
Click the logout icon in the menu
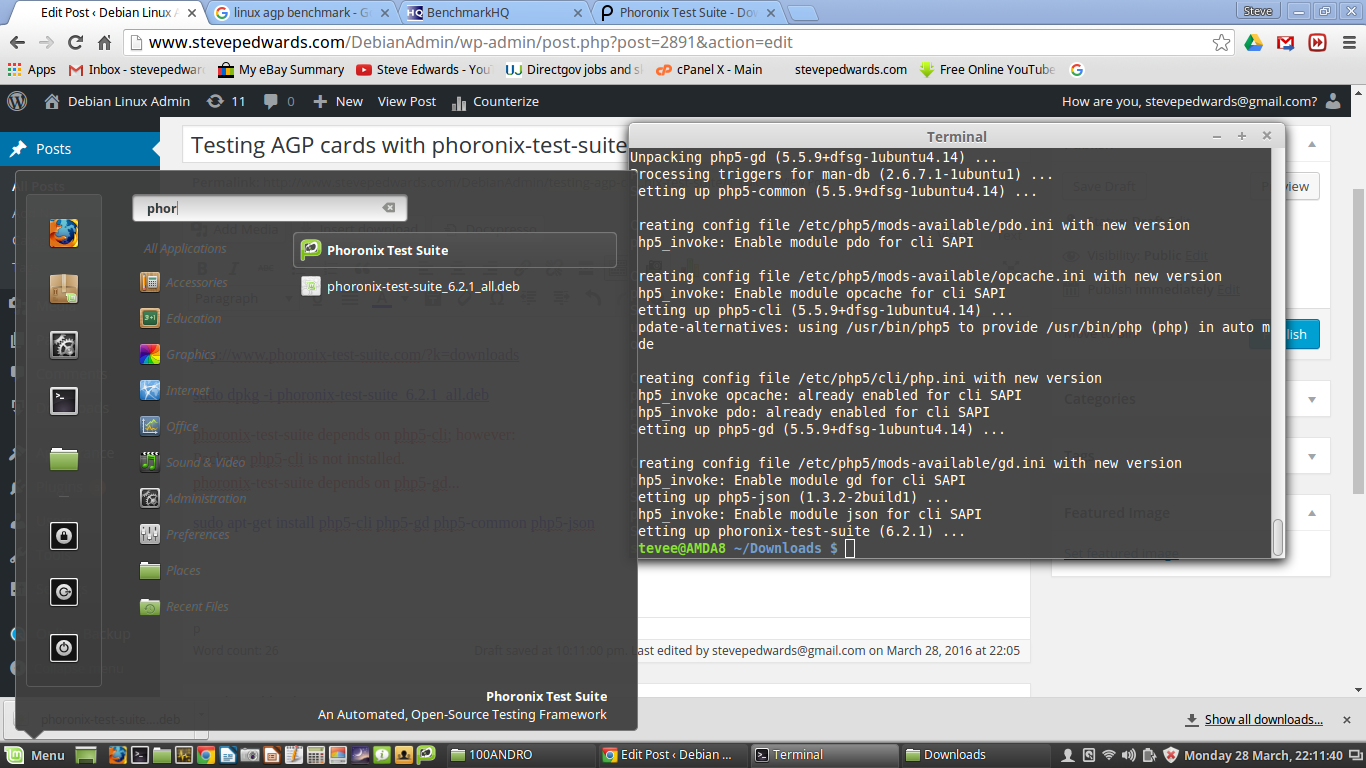click(64, 592)
